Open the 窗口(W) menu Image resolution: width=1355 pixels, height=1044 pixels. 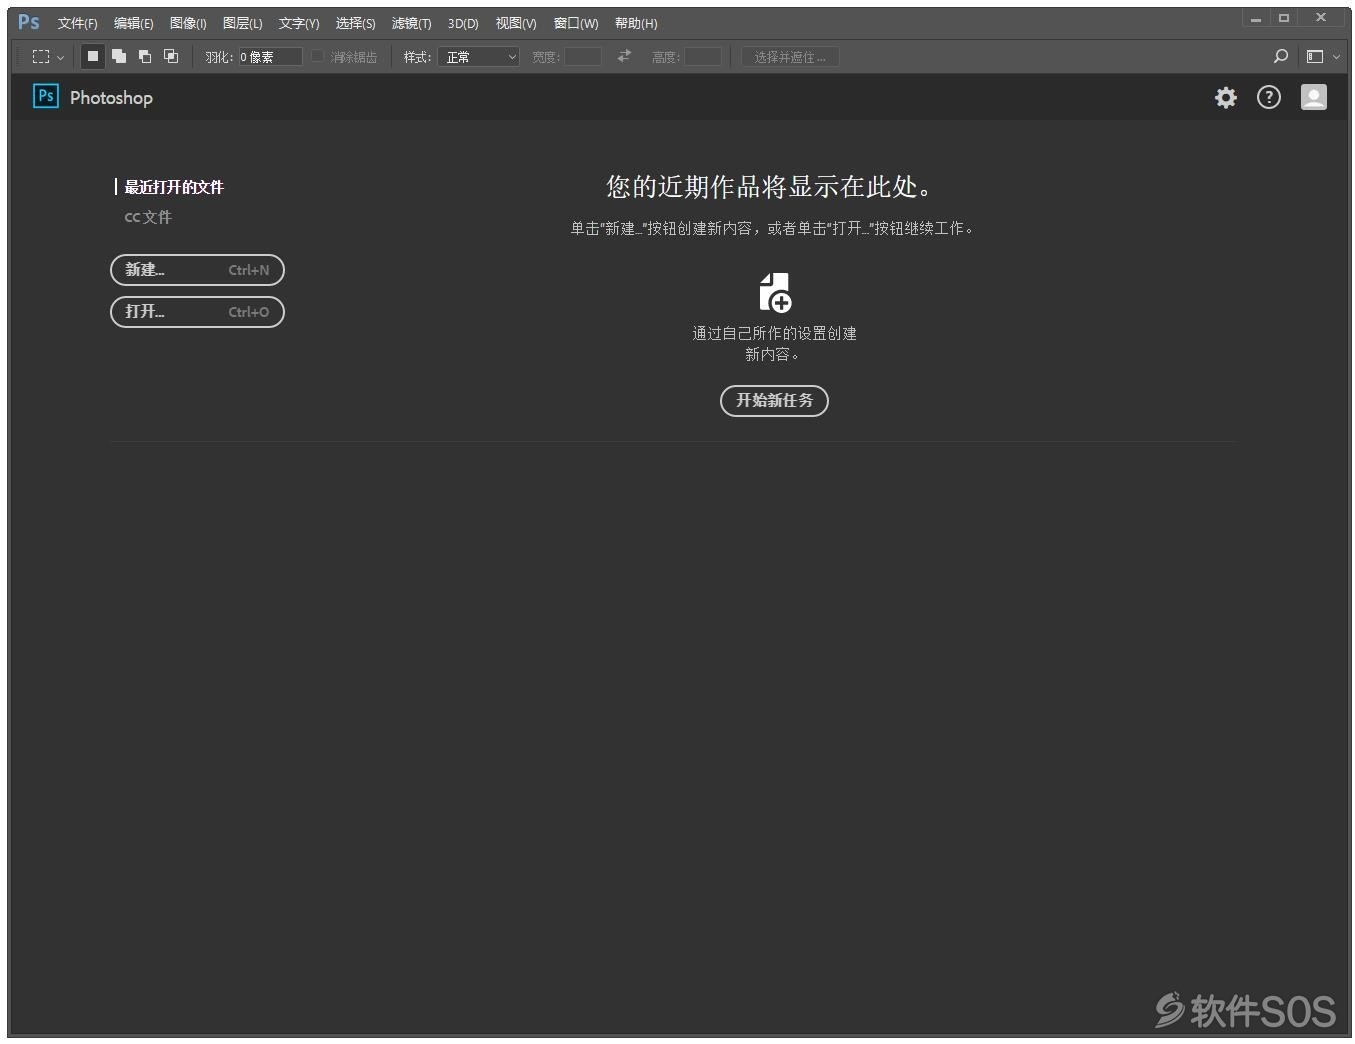[576, 23]
